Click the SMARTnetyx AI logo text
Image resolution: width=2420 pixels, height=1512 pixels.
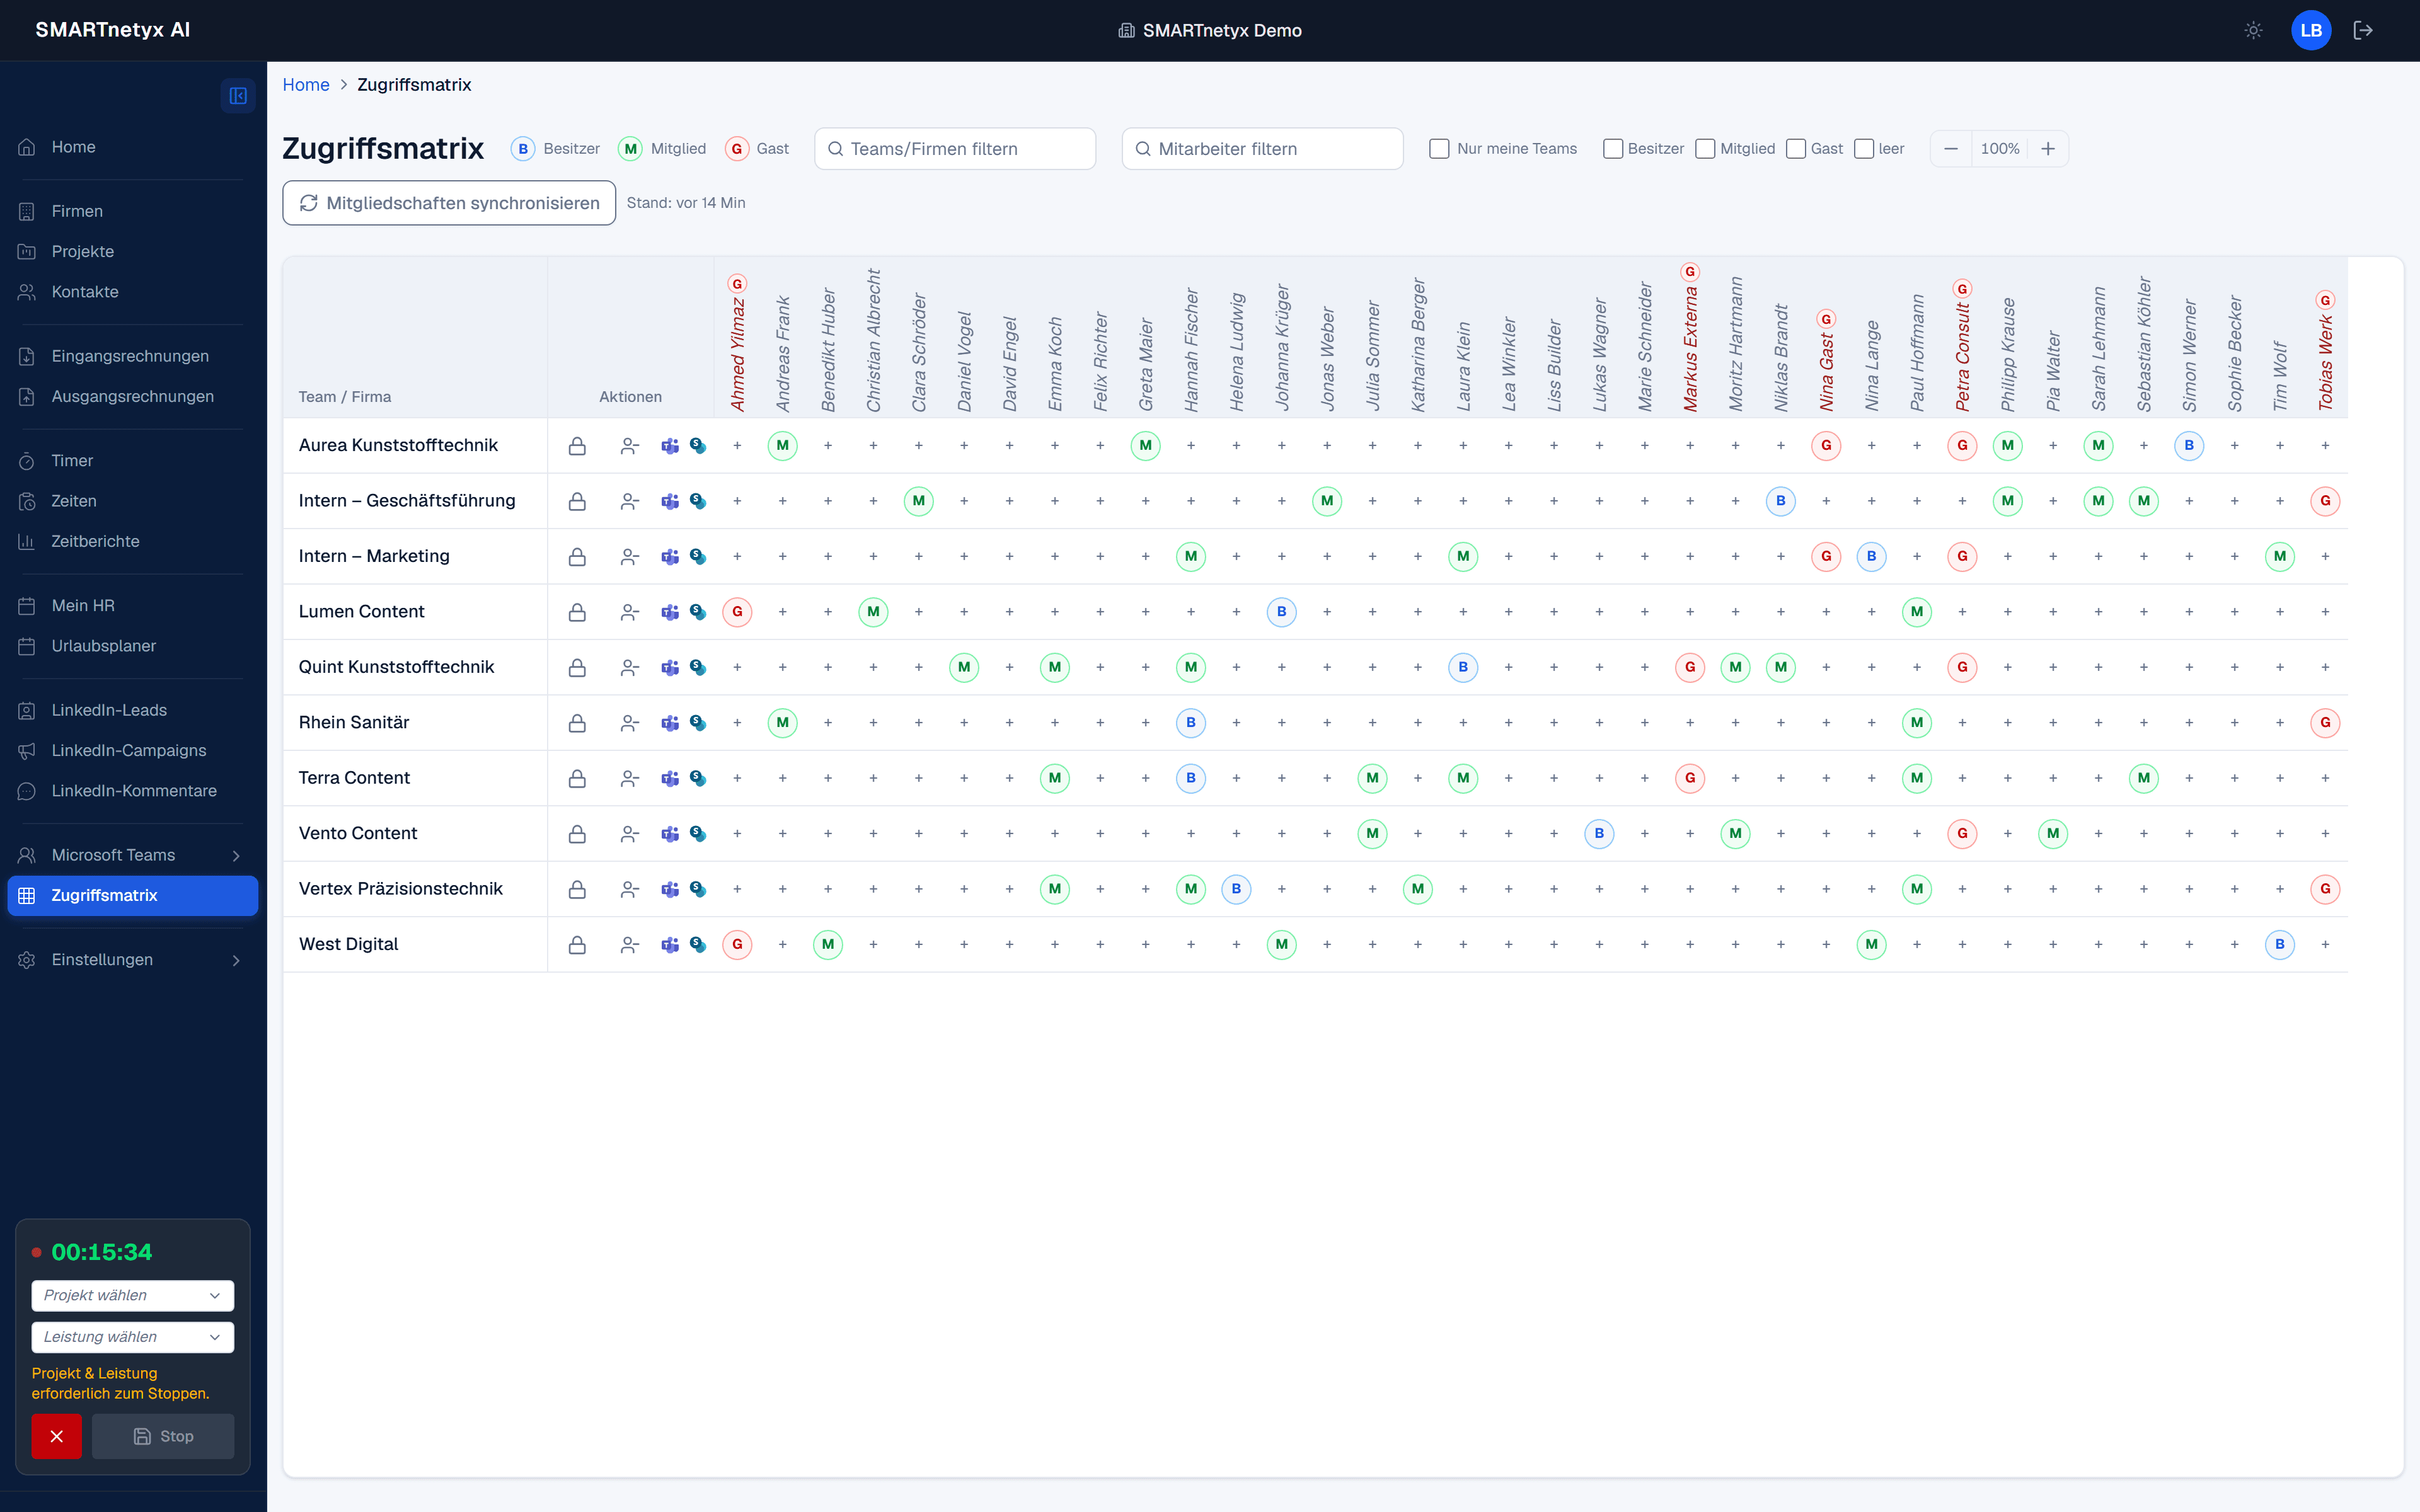[113, 30]
